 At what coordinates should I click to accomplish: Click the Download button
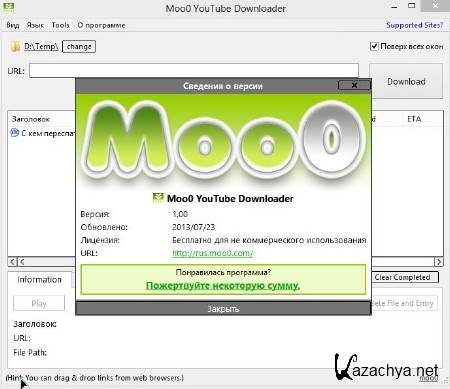[x=406, y=81]
